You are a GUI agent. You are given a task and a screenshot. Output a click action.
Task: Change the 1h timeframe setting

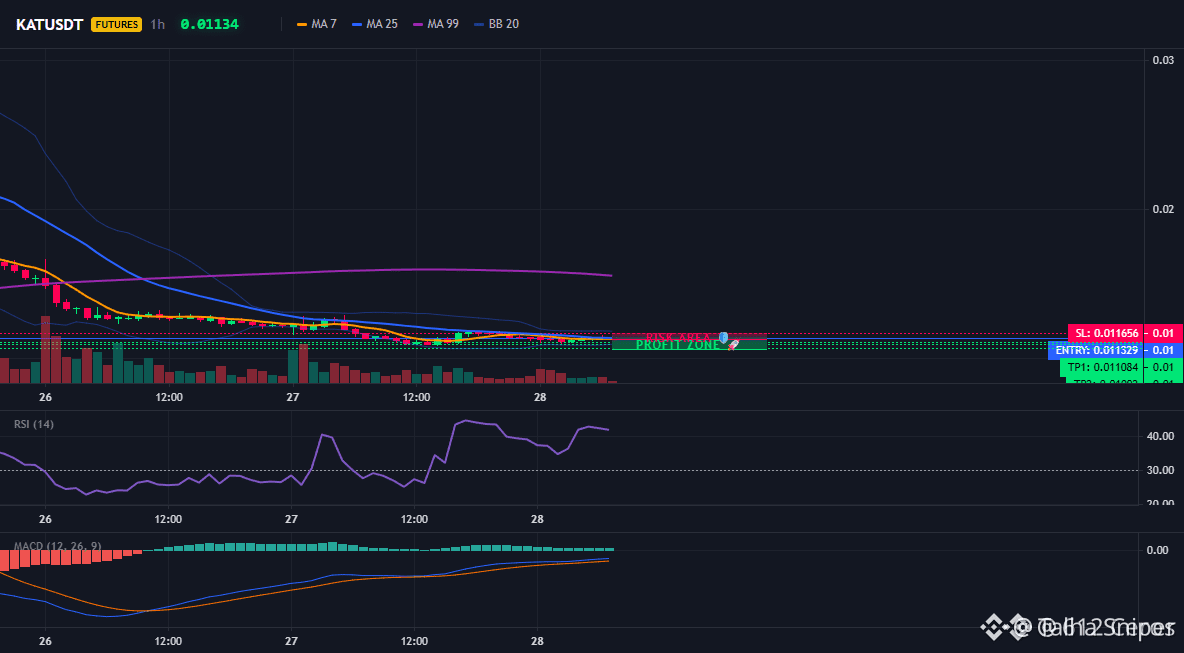point(157,24)
